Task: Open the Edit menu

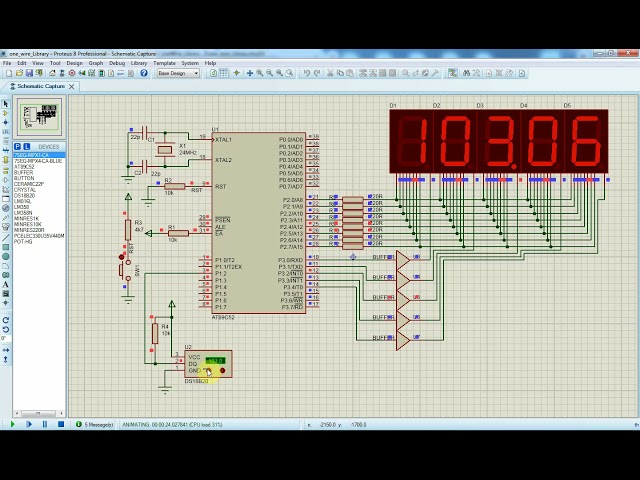Action: point(22,63)
